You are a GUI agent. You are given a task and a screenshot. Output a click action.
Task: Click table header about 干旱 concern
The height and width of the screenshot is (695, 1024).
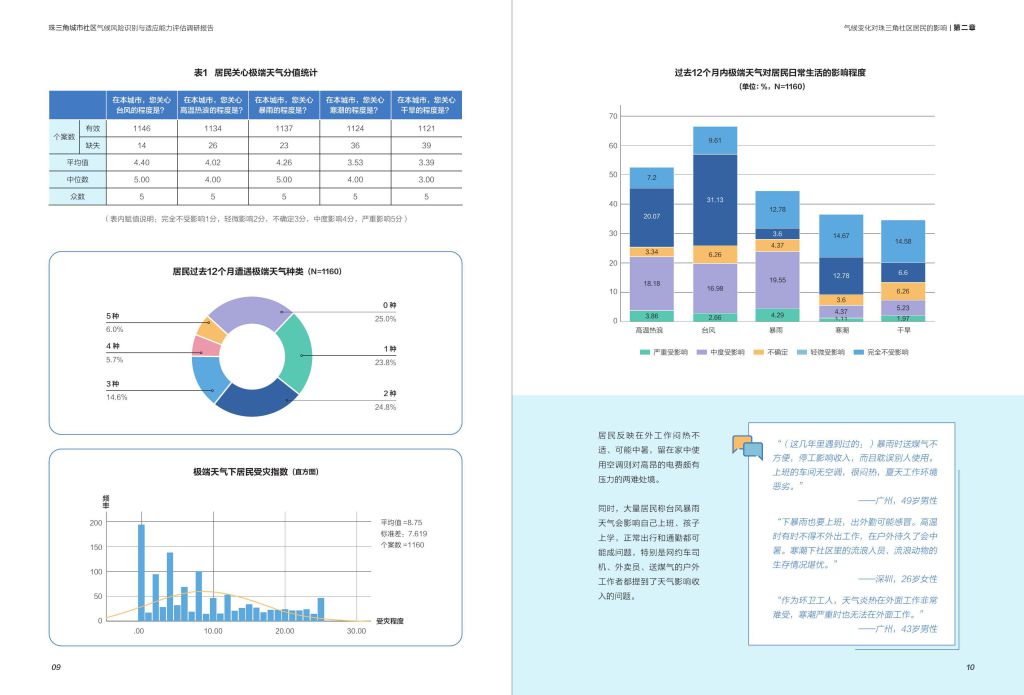pos(427,105)
